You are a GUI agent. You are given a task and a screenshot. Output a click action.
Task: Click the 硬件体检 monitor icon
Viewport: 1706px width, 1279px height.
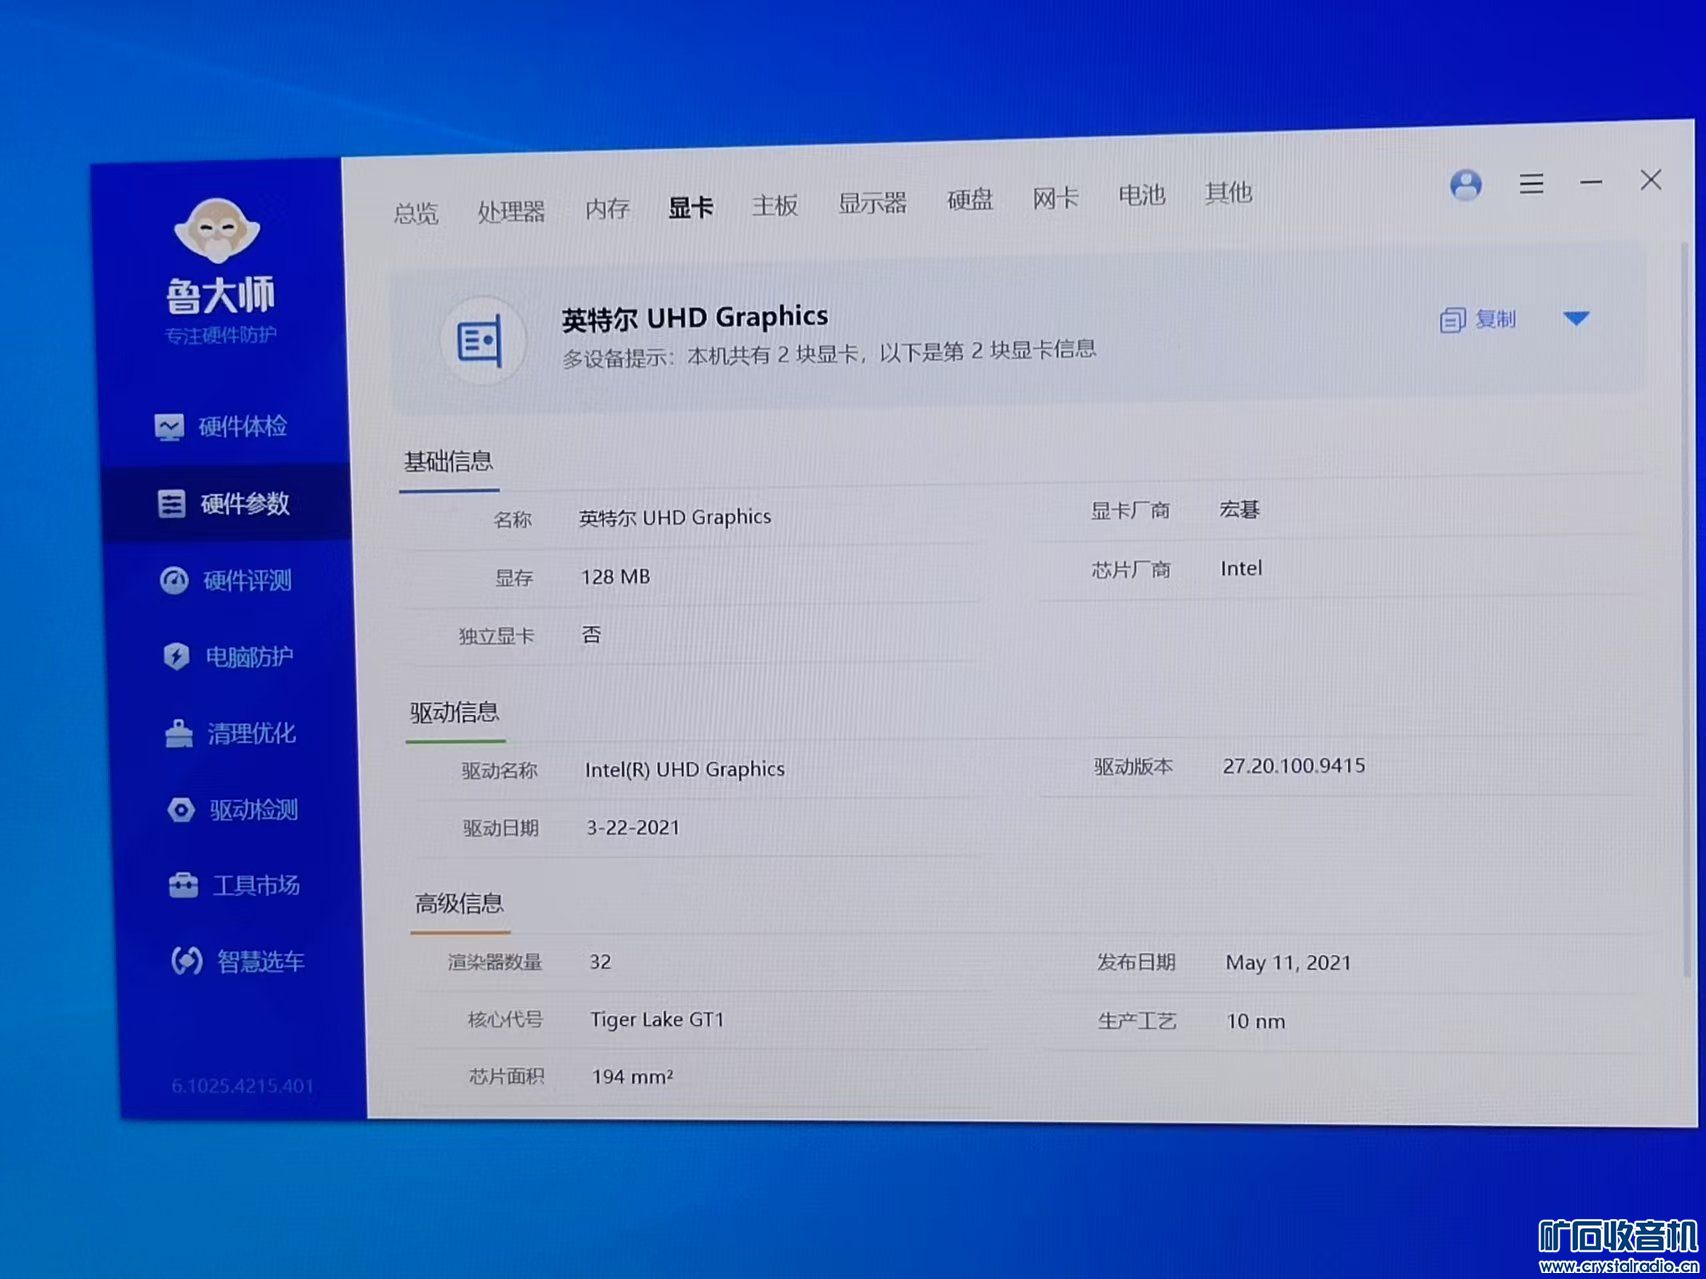click(169, 427)
